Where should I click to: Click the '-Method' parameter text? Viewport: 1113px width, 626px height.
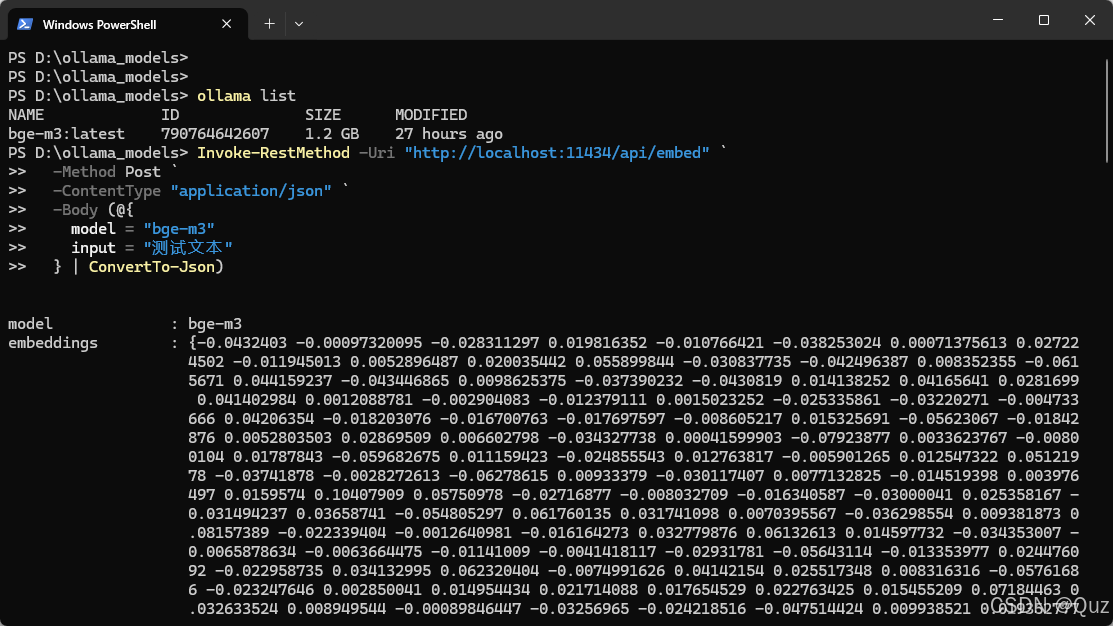tap(84, 172)
